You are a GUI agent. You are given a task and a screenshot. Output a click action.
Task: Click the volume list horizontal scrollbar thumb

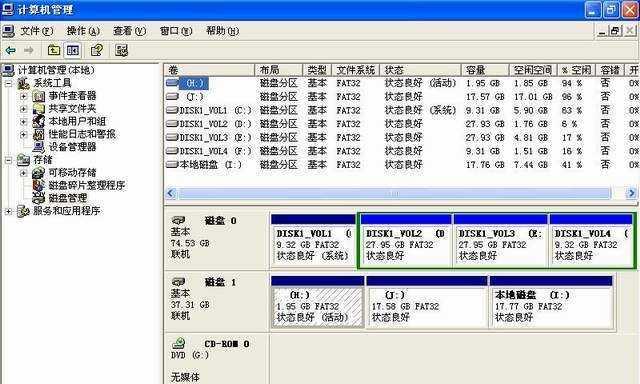coord(394,193)
